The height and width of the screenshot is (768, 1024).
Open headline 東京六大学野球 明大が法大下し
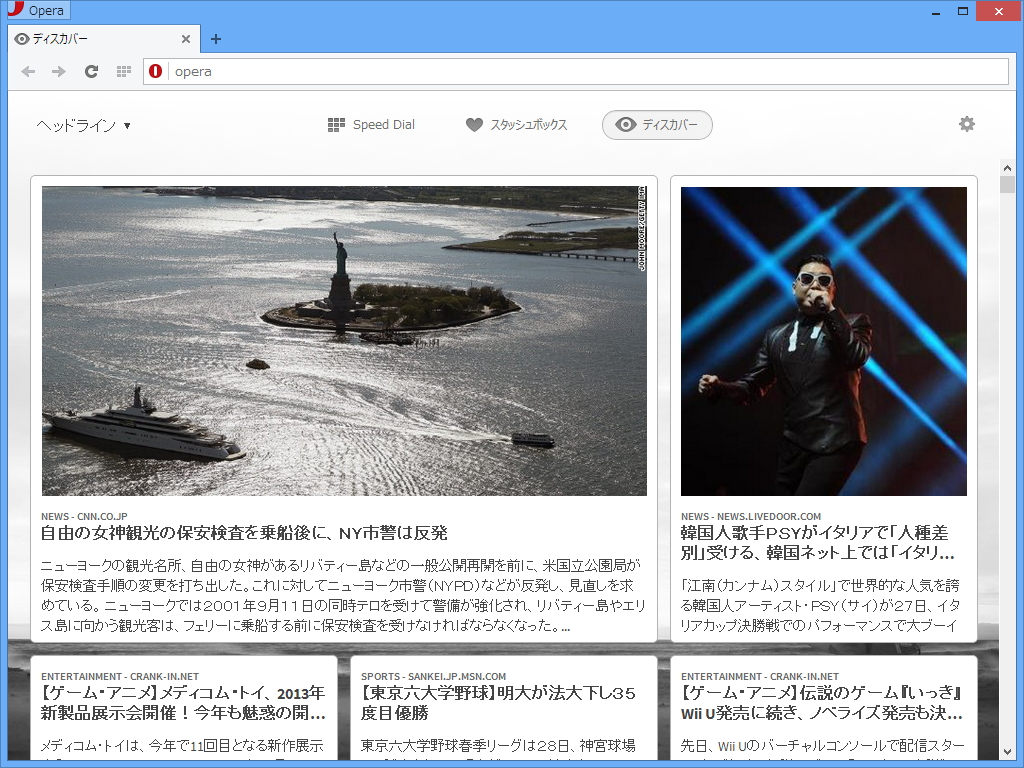498,703
